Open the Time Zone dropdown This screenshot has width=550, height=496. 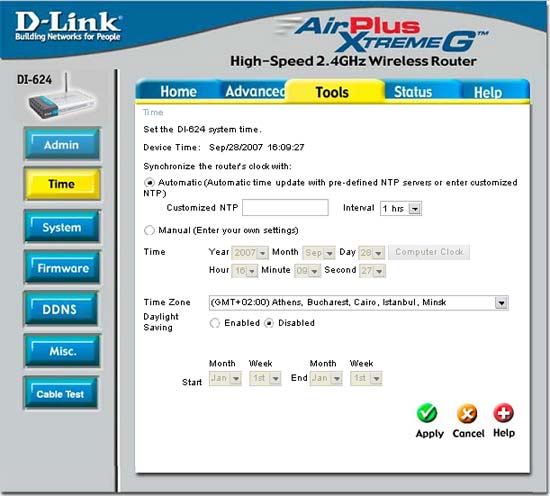point(358,303)
